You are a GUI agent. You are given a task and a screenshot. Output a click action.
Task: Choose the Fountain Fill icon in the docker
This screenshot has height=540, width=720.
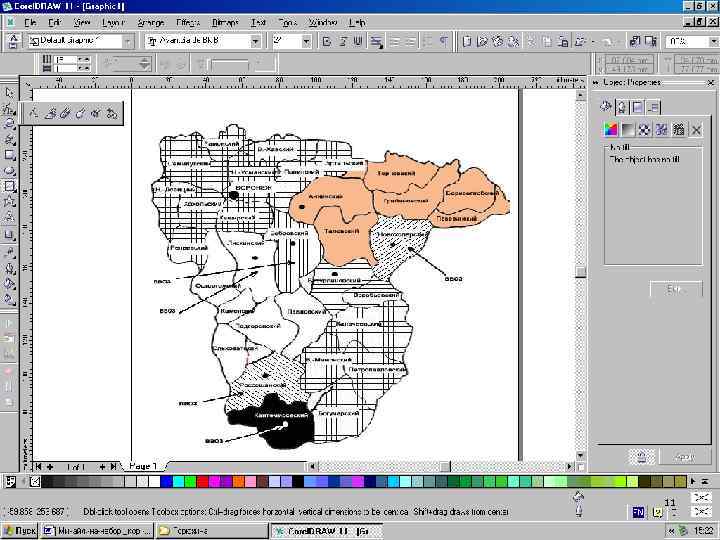point(627,129)
